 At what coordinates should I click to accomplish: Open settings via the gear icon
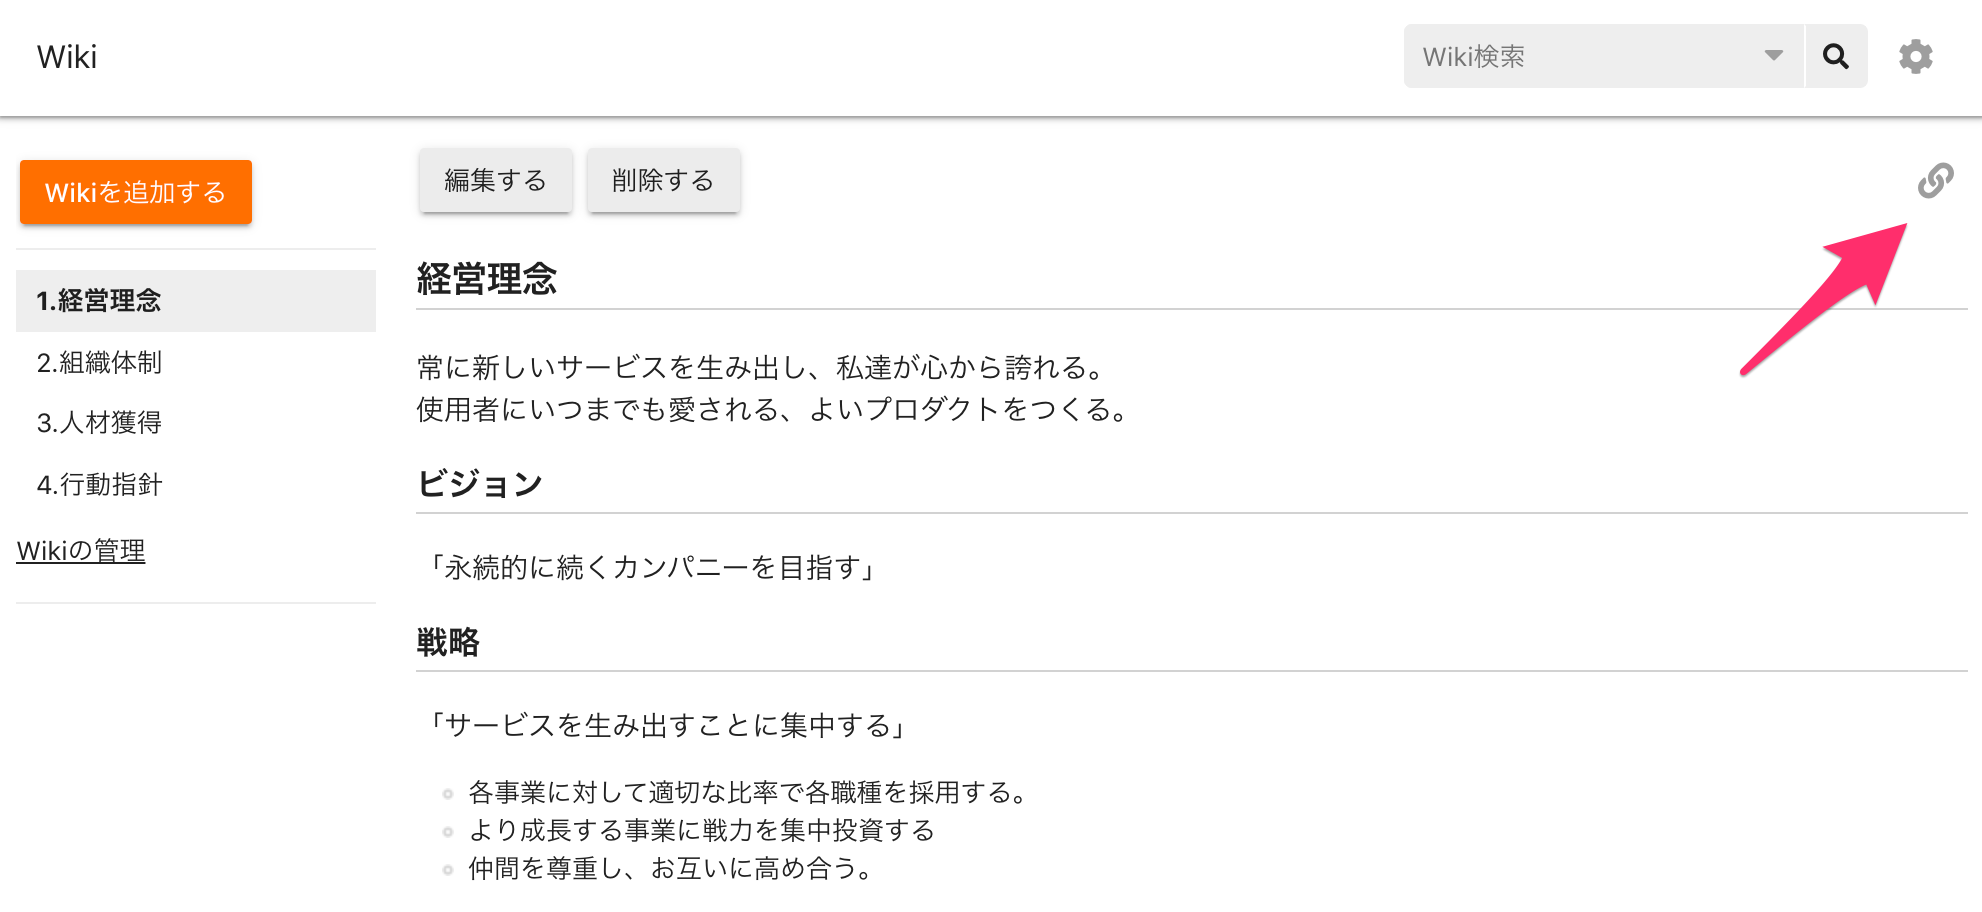click(x=1916, y=56)
